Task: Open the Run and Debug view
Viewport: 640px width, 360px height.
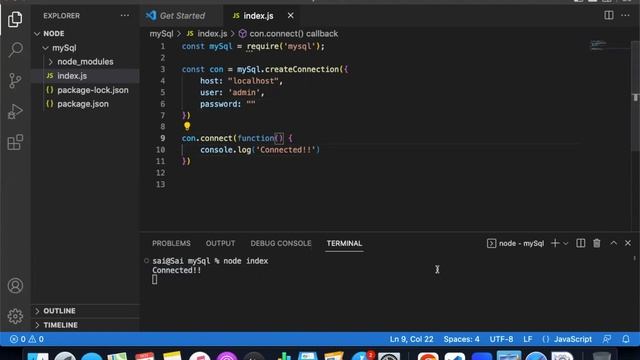Action: click(x=15, y=111)
